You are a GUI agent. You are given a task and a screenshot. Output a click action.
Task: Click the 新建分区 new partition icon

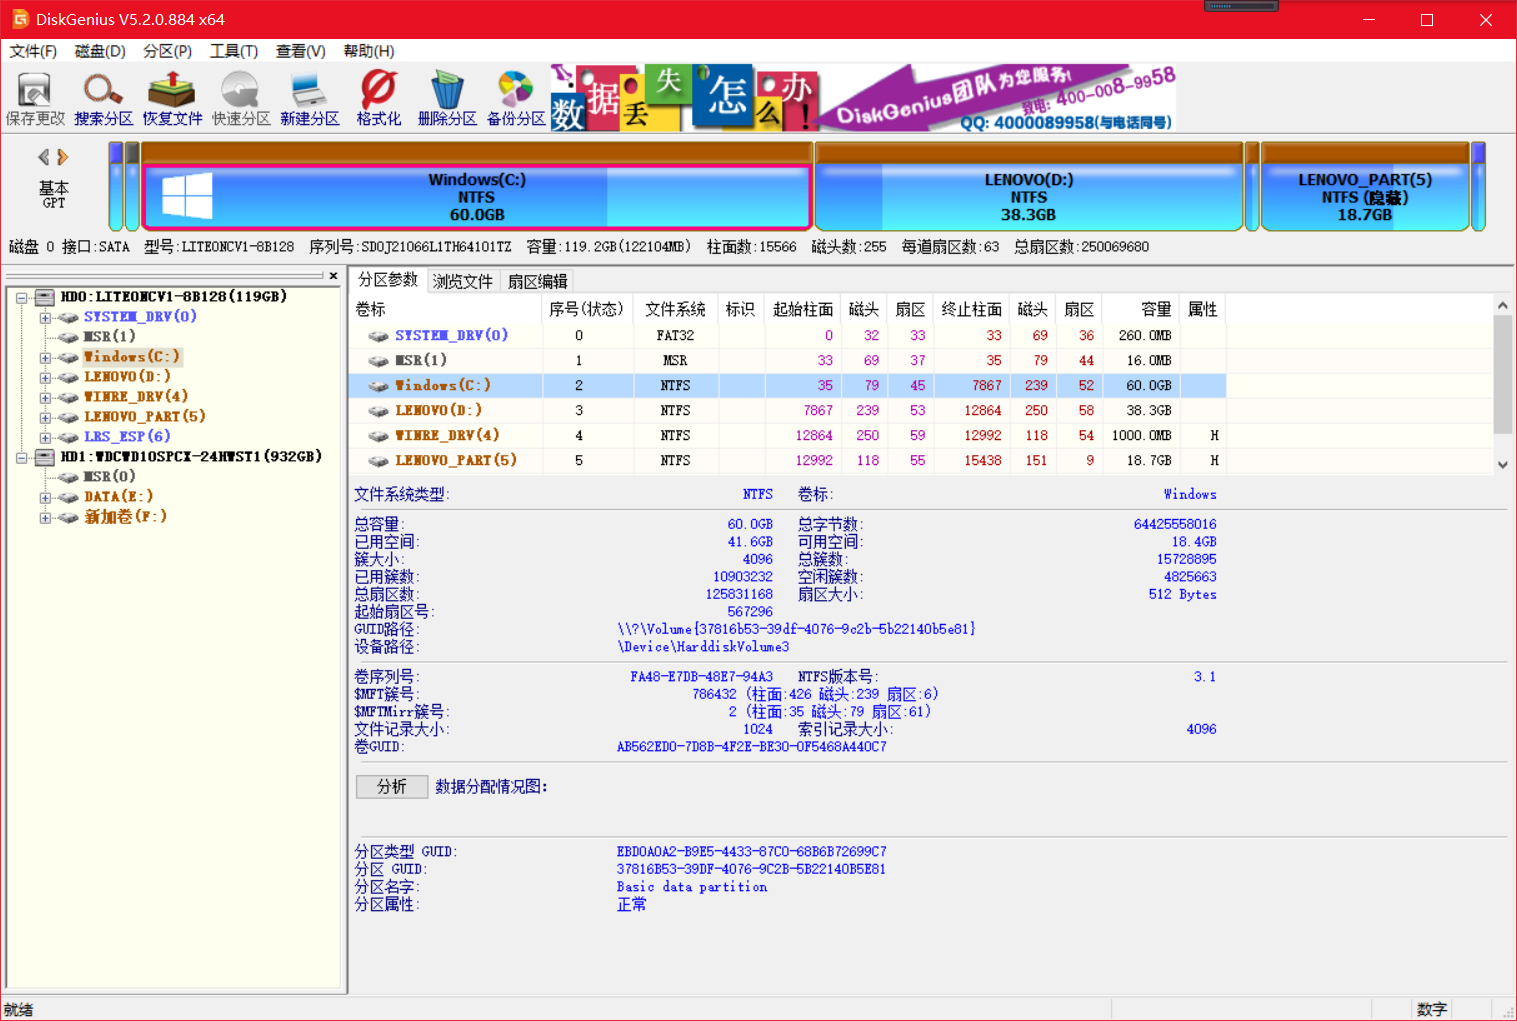pyautogui.click(x=309, y=99)
